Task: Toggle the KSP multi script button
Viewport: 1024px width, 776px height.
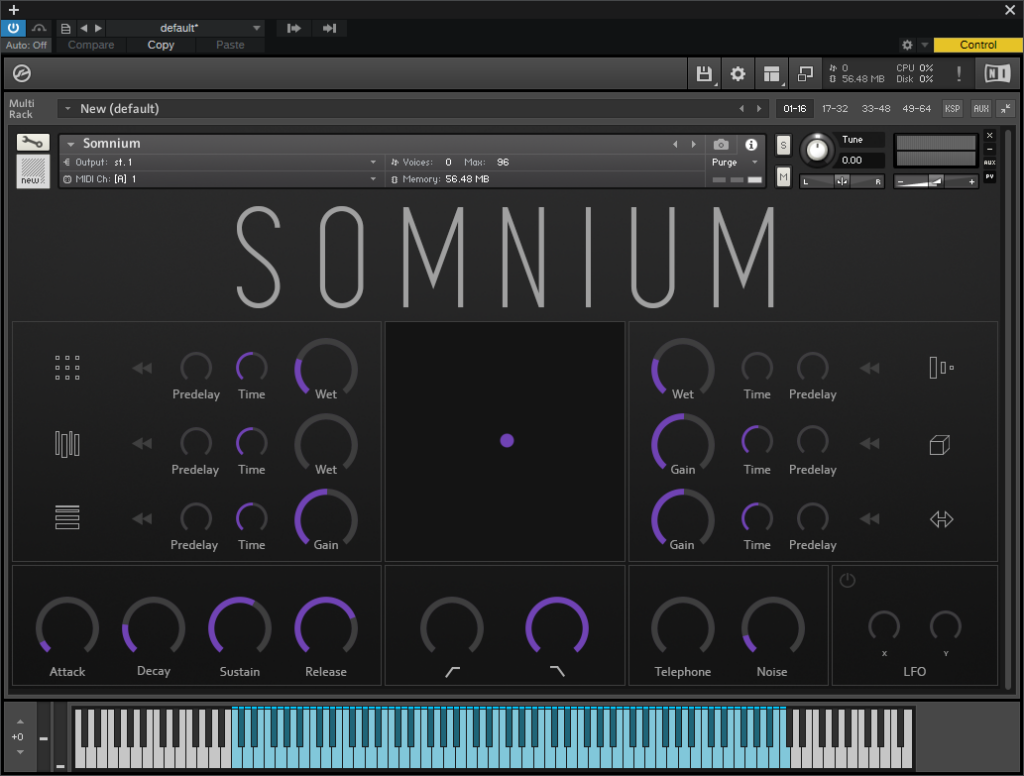Action: pyautogui.click(x=952, y=108)
